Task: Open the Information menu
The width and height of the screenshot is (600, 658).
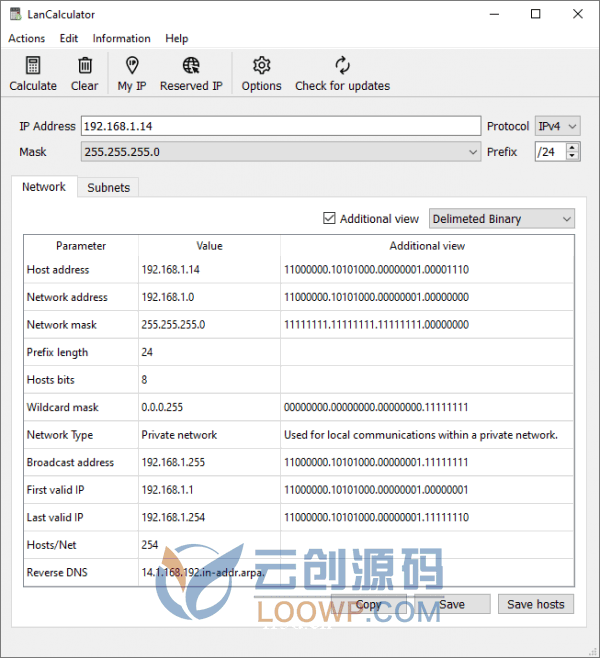Action: pyautogui.click(x=121, y=39)
